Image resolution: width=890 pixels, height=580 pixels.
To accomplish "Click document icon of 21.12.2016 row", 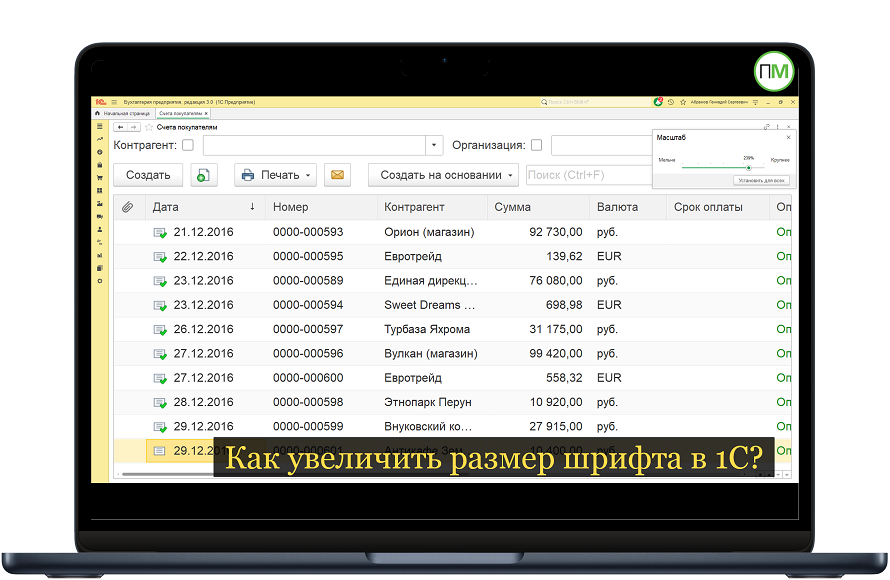I will [x=160, y=233].
